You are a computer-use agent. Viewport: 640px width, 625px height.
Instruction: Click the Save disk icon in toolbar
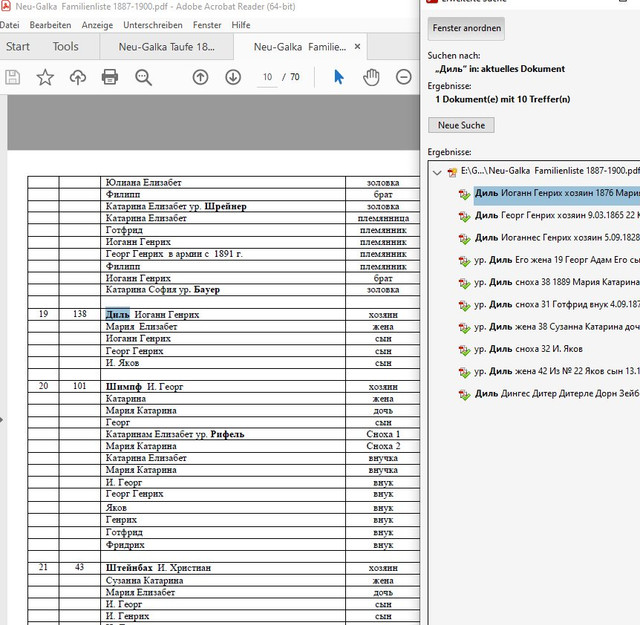12,77
